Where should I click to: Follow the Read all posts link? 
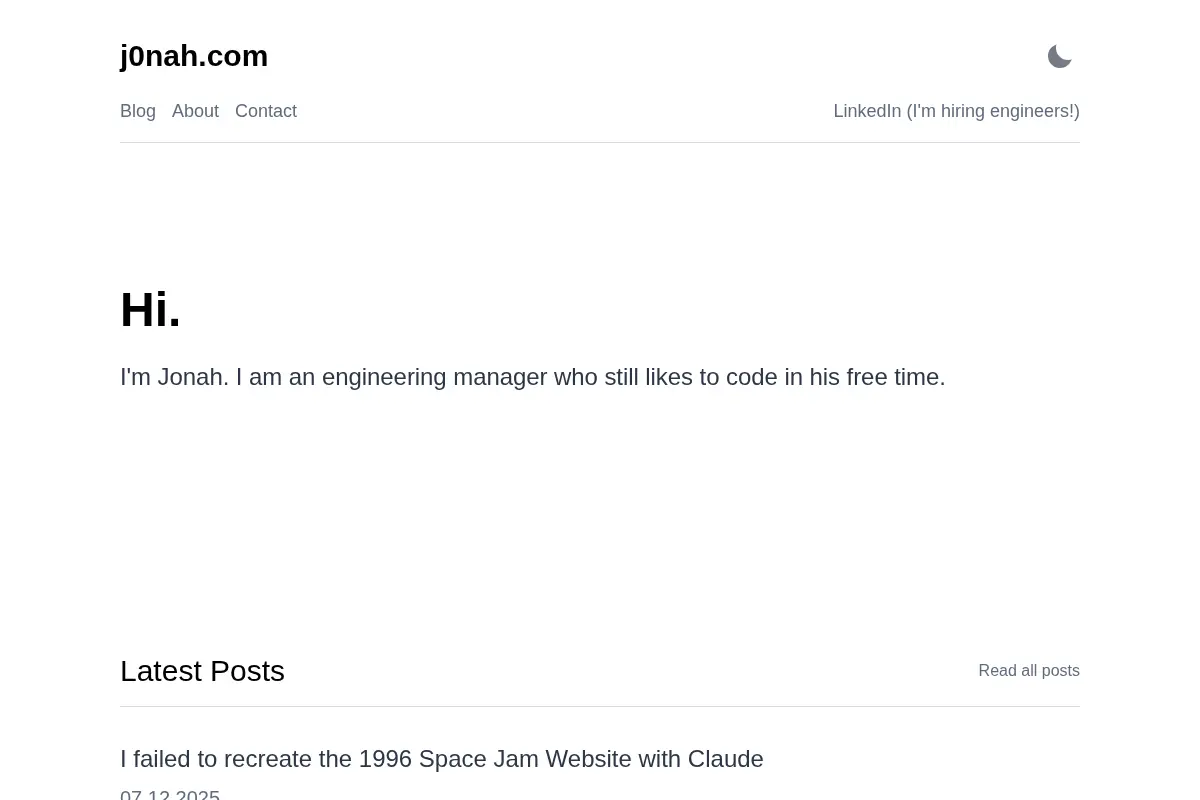1029,671
